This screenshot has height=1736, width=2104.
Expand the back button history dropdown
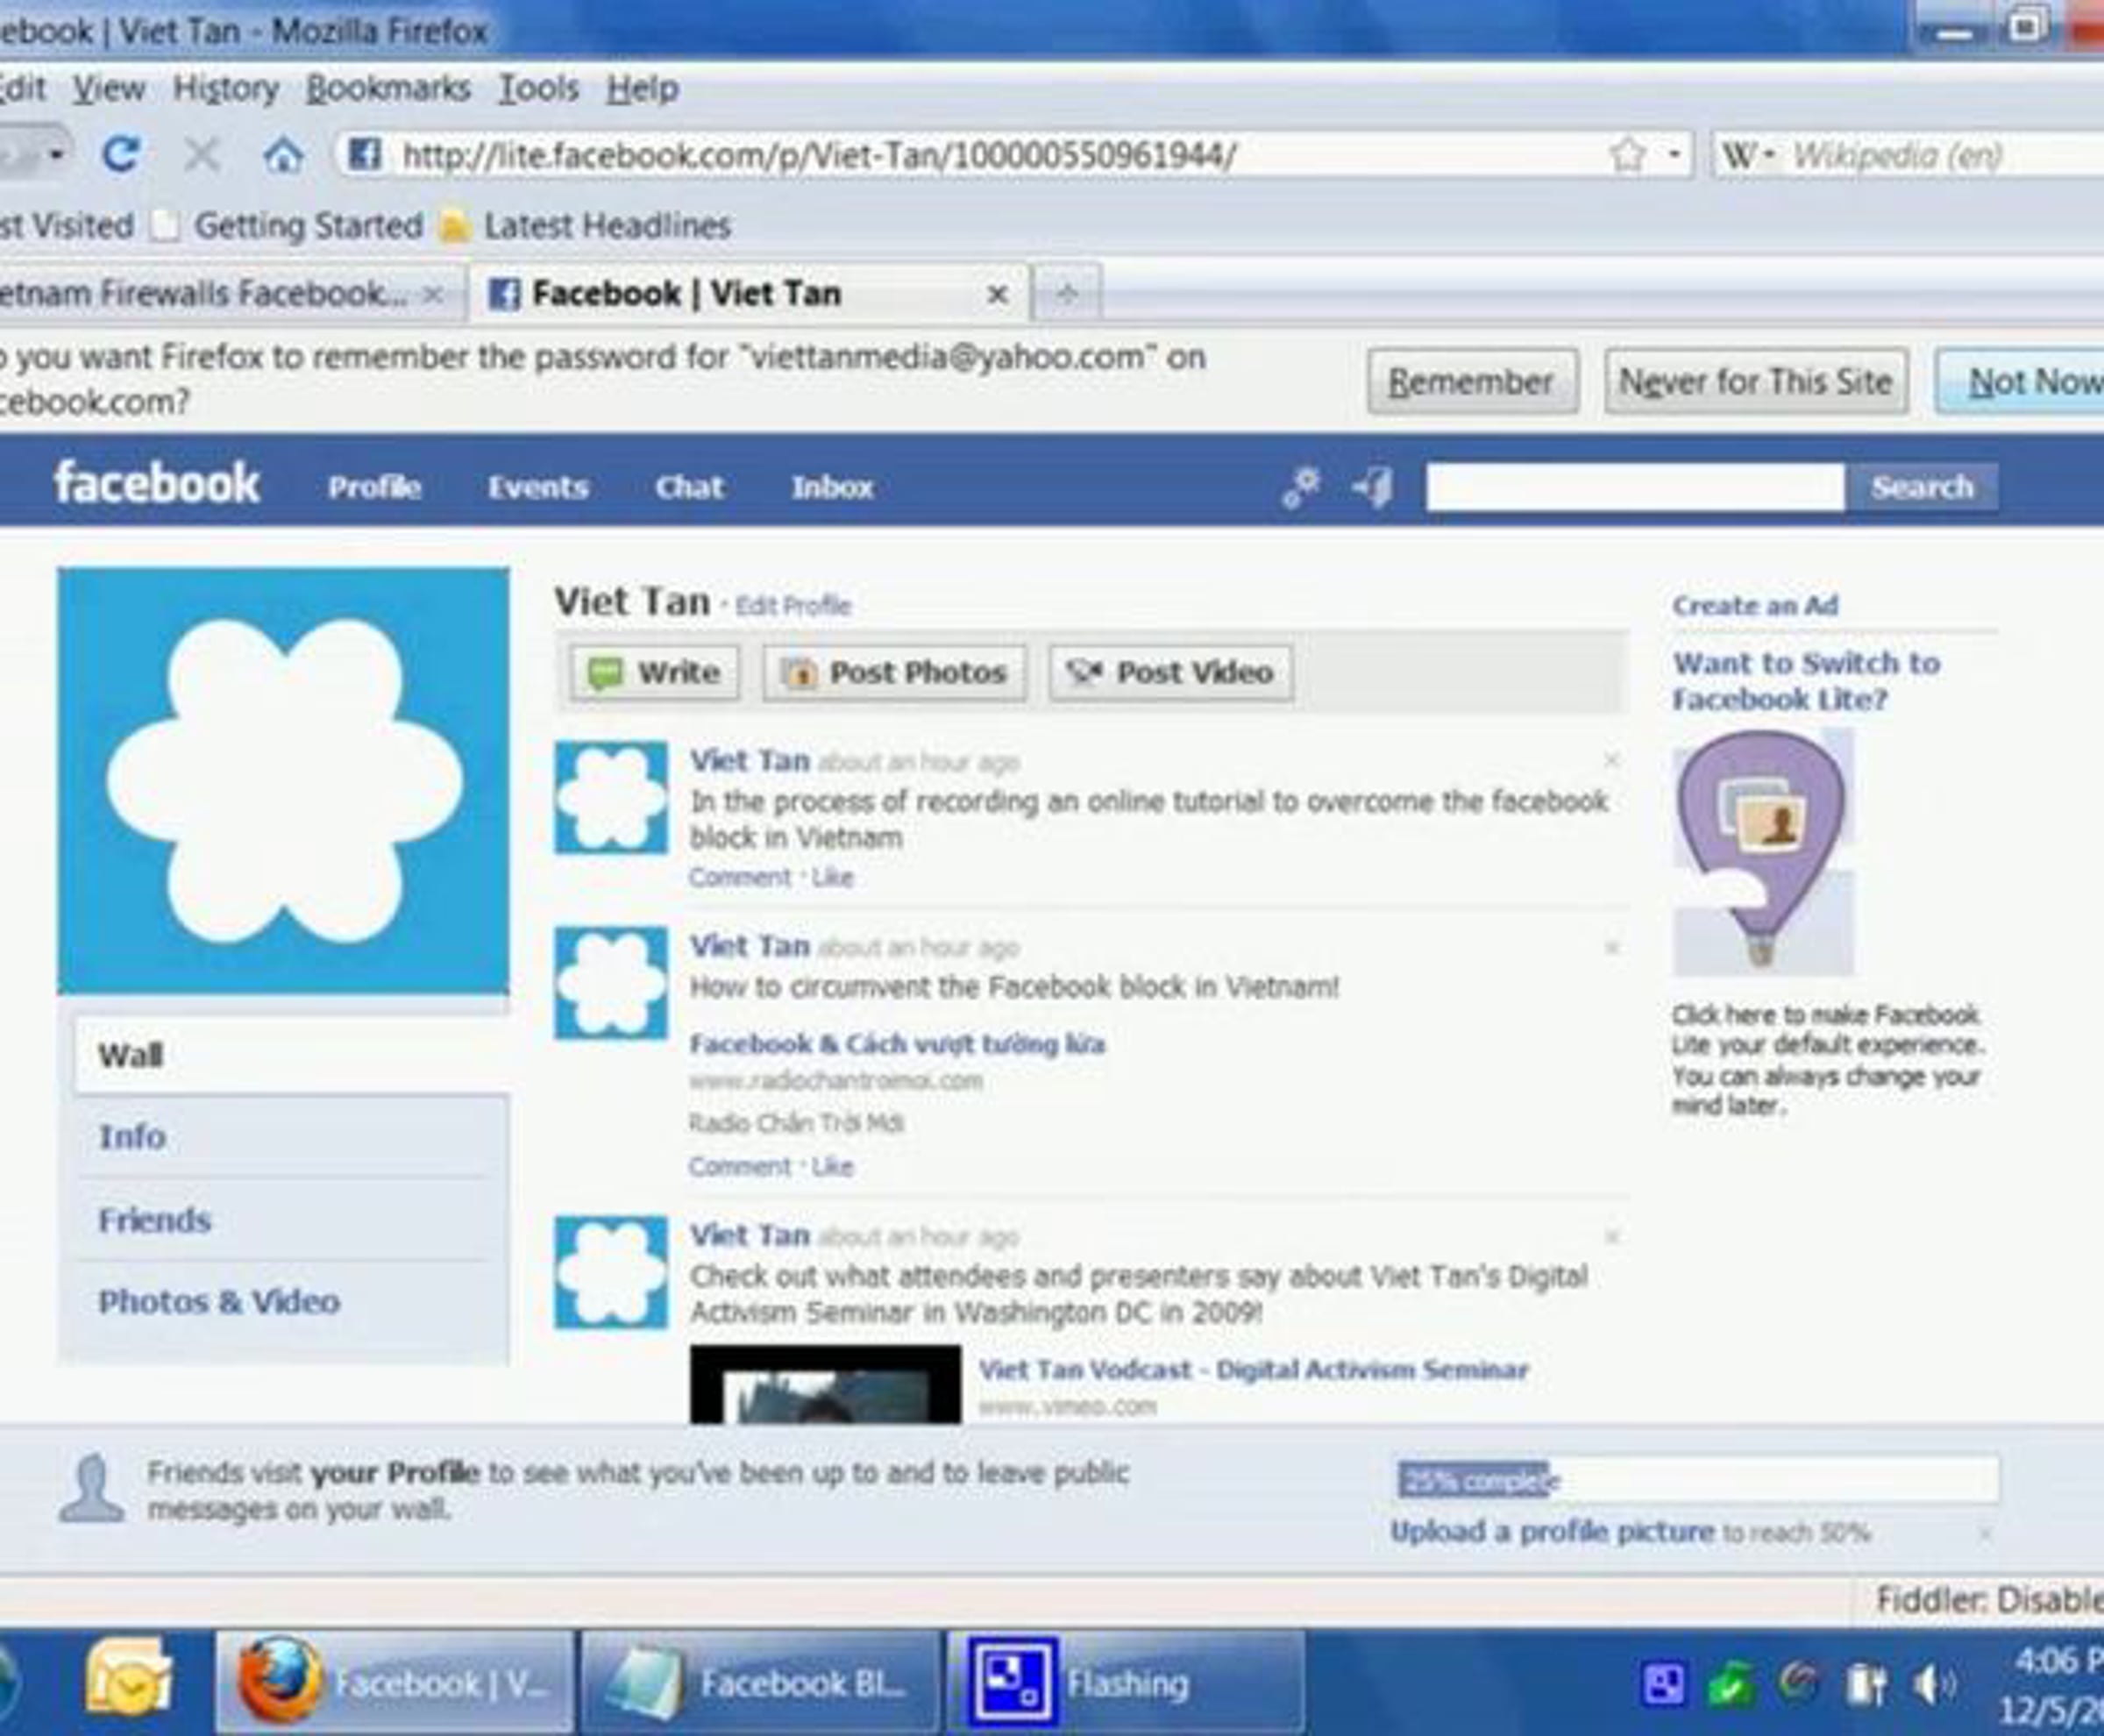point(56,154)
